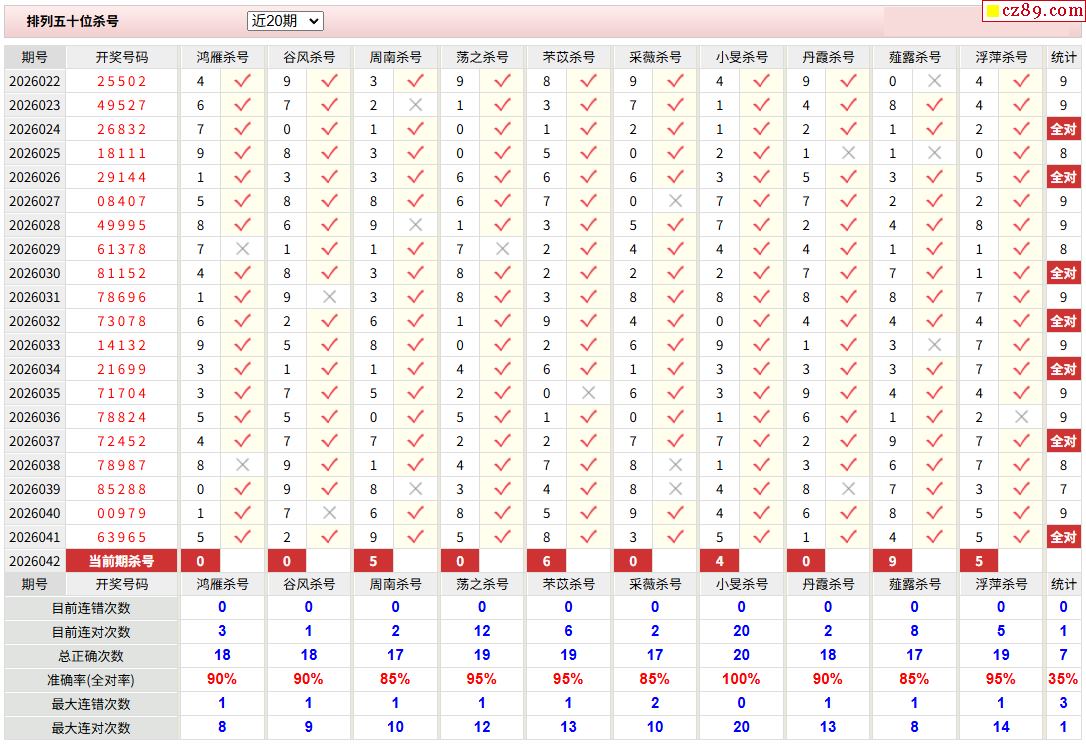Image resolution: width=1086 pixels, height=746 pixels.
Task: Click the 全对 badge in row 2026024
Action: pos(1063,129)
